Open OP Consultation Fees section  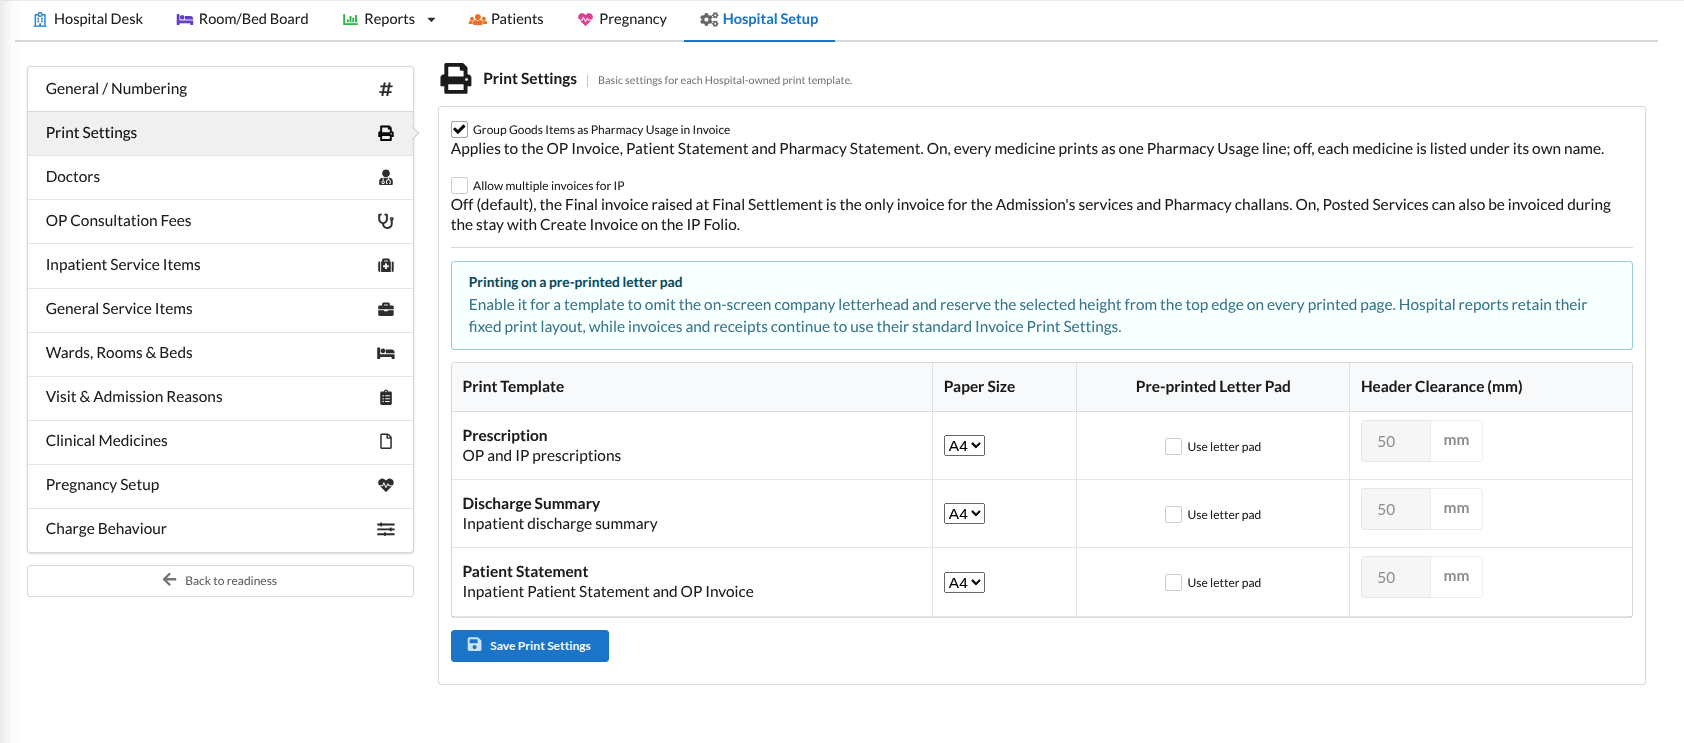pos(220,221)
